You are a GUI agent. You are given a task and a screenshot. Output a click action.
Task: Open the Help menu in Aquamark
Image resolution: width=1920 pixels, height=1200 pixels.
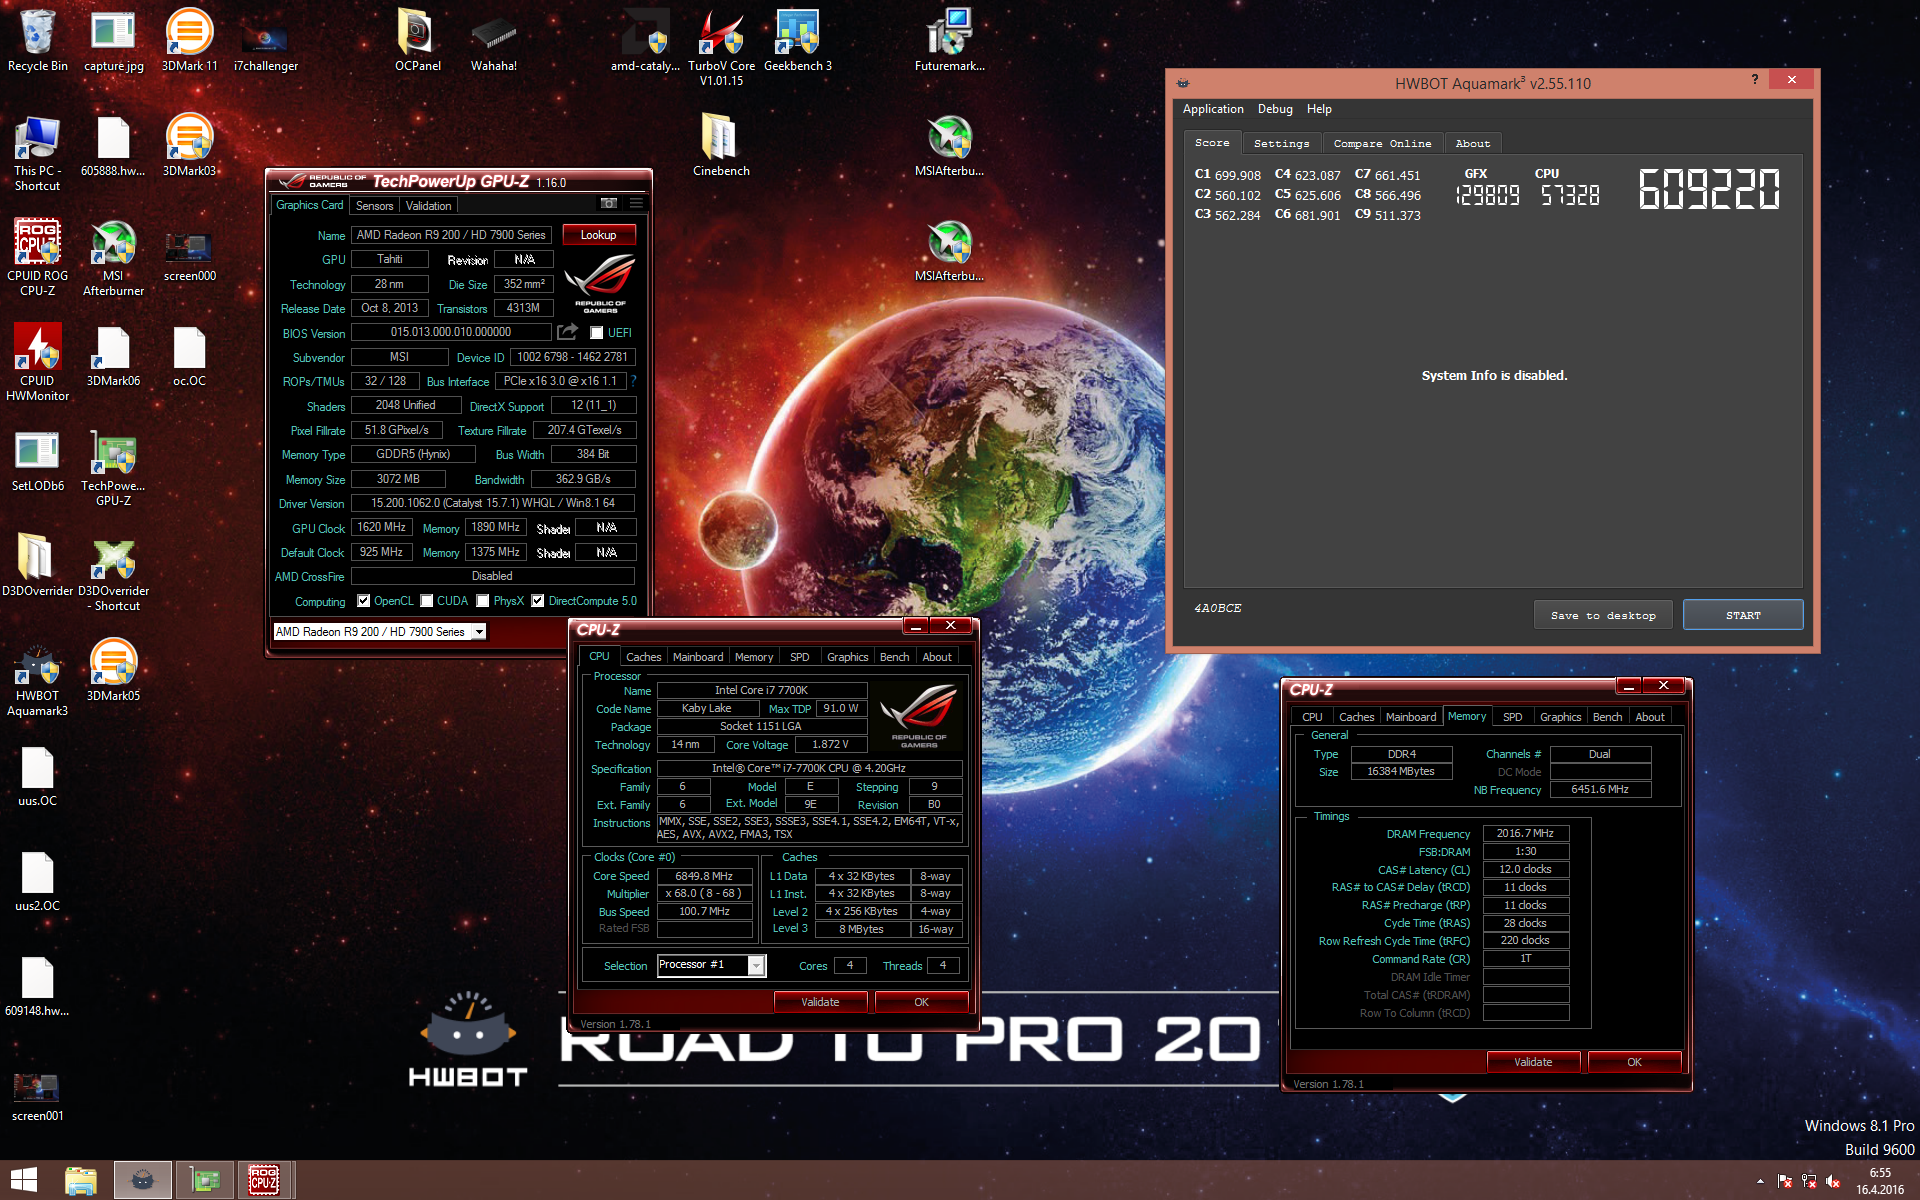(1319, 109)
